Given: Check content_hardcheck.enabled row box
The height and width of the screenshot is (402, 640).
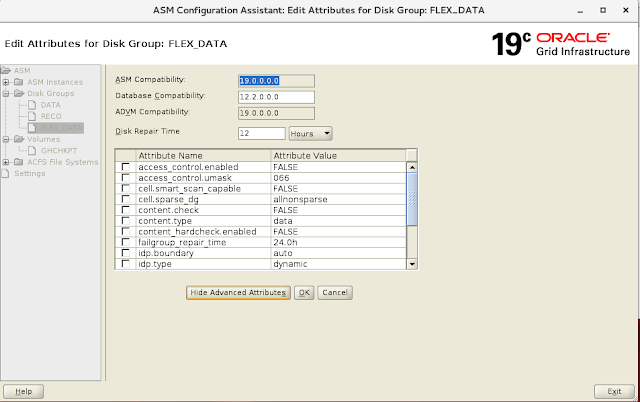Looking at the screenshot, I should 125,231.
